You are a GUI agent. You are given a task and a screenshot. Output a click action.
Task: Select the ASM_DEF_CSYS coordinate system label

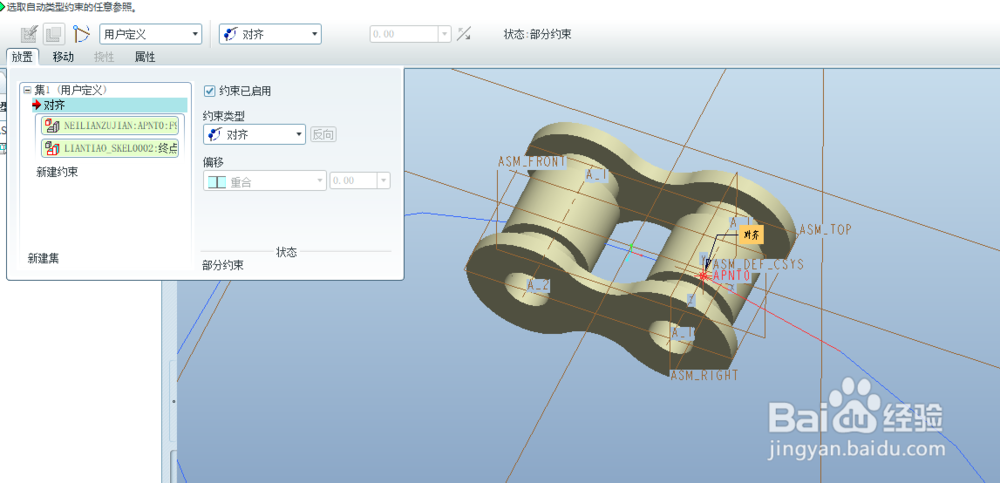tap(758, 264)
